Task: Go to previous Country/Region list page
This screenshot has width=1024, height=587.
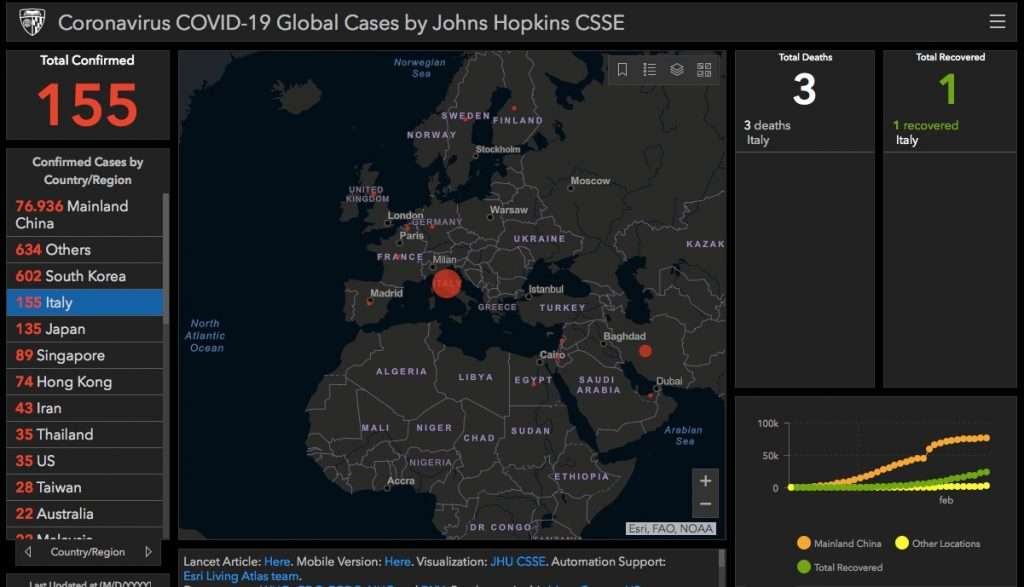Action: [27, 552]
